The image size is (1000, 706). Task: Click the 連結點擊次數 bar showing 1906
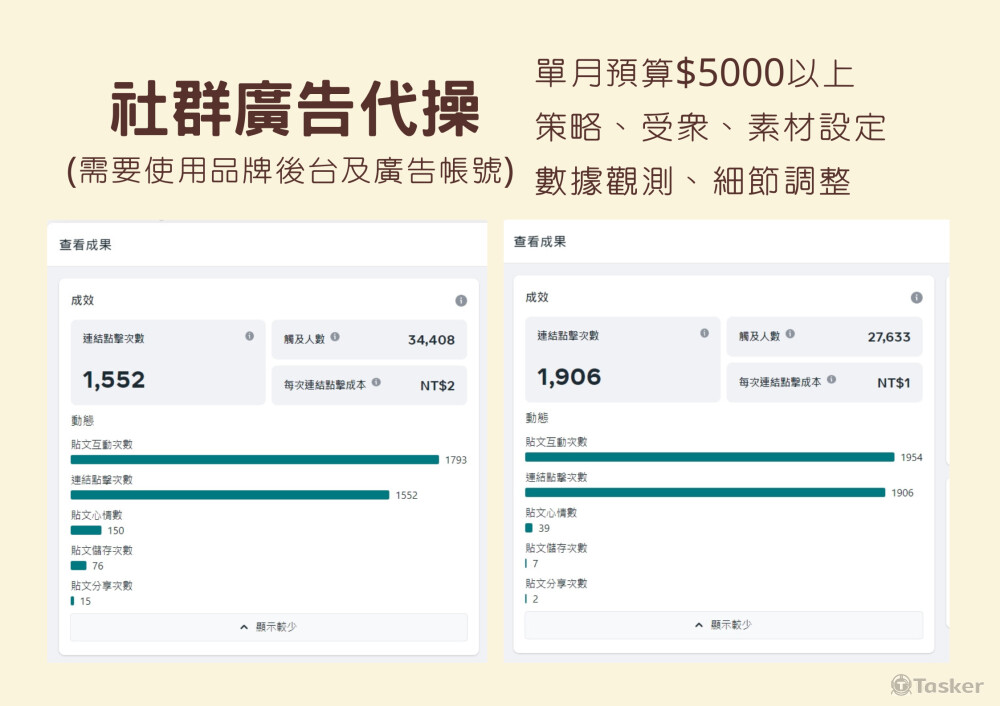click(x=704, y=492)
